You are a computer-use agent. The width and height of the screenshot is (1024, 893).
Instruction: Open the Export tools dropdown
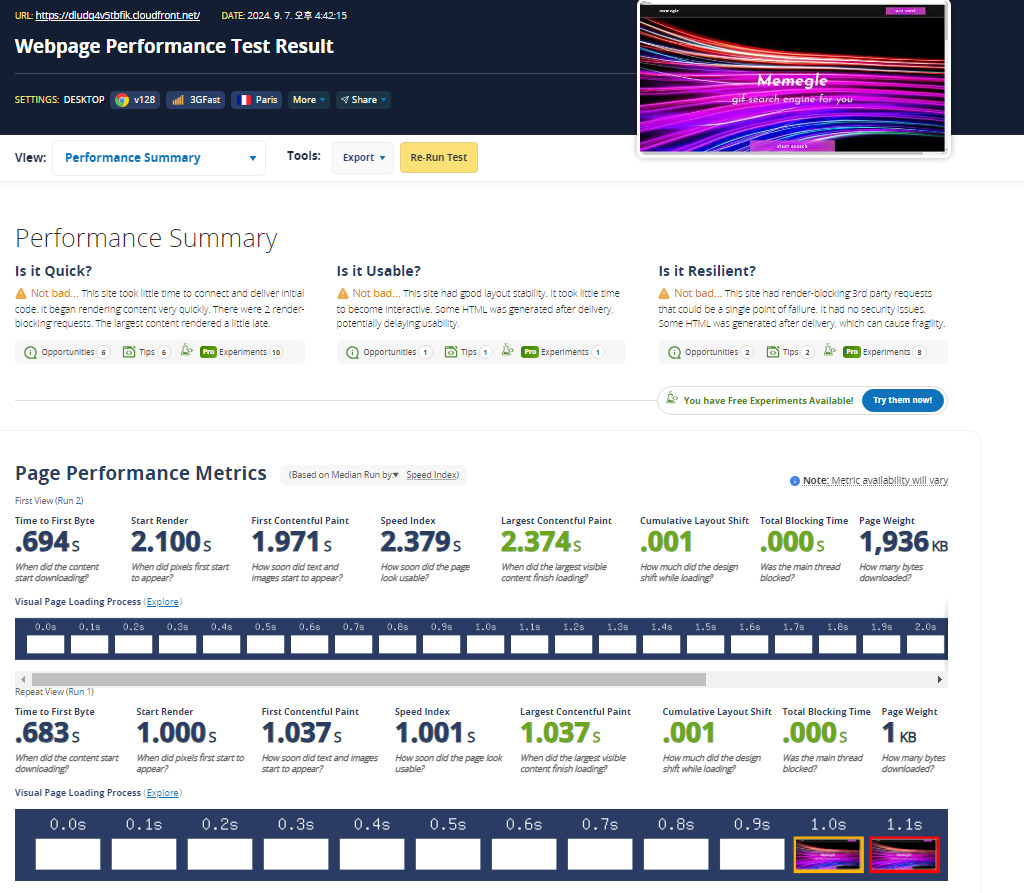point(363,157)
